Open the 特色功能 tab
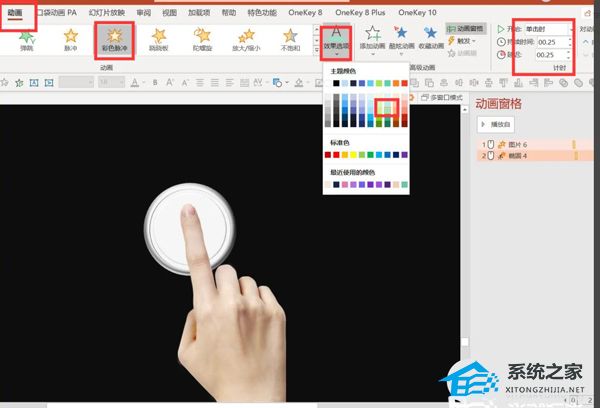The width and height of the screenshot is (600, 408). [262, 13]
